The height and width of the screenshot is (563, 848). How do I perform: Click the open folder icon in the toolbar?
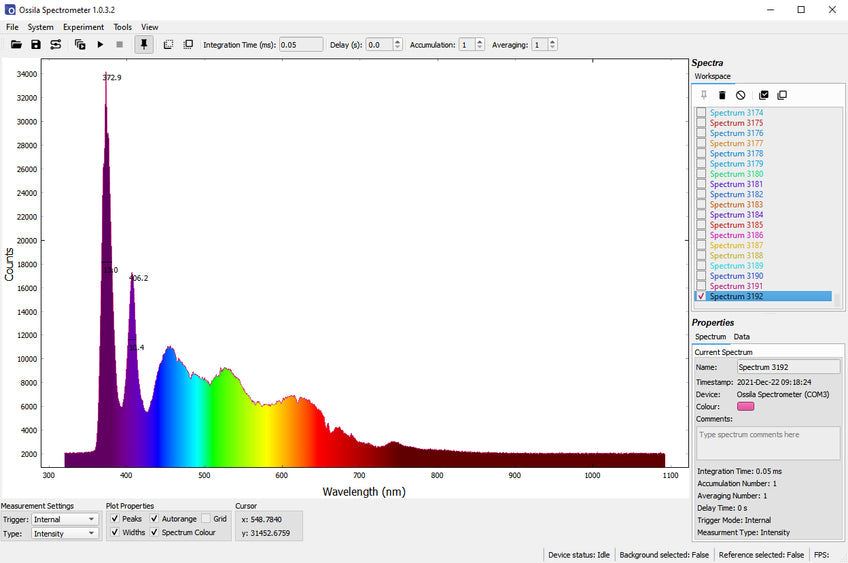click(16, 45)
